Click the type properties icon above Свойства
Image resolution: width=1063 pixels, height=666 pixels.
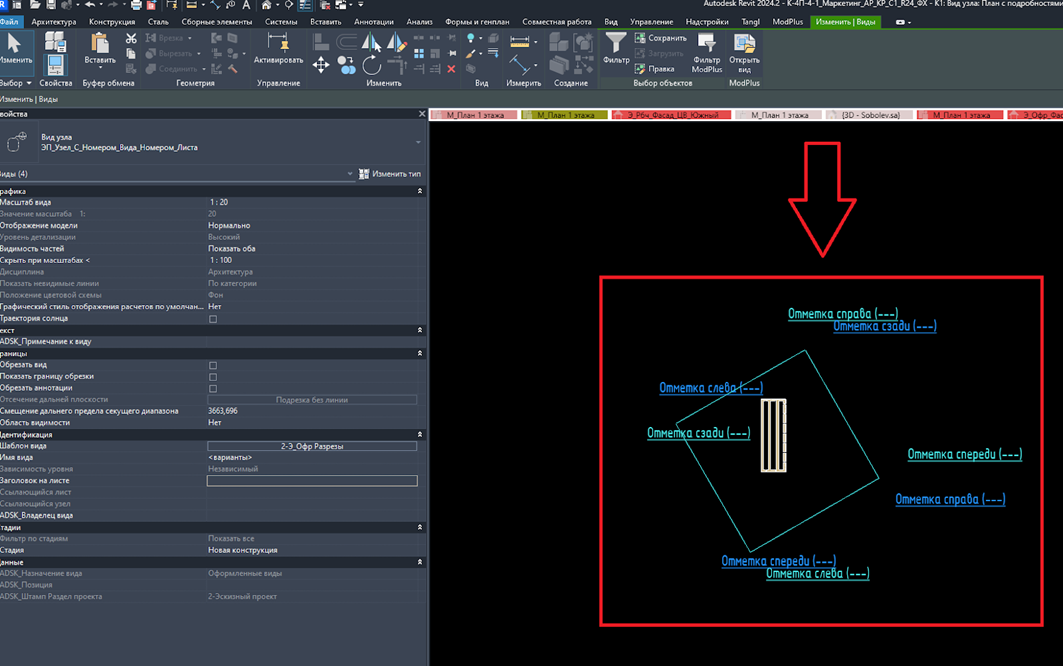(x=55, y=42)
